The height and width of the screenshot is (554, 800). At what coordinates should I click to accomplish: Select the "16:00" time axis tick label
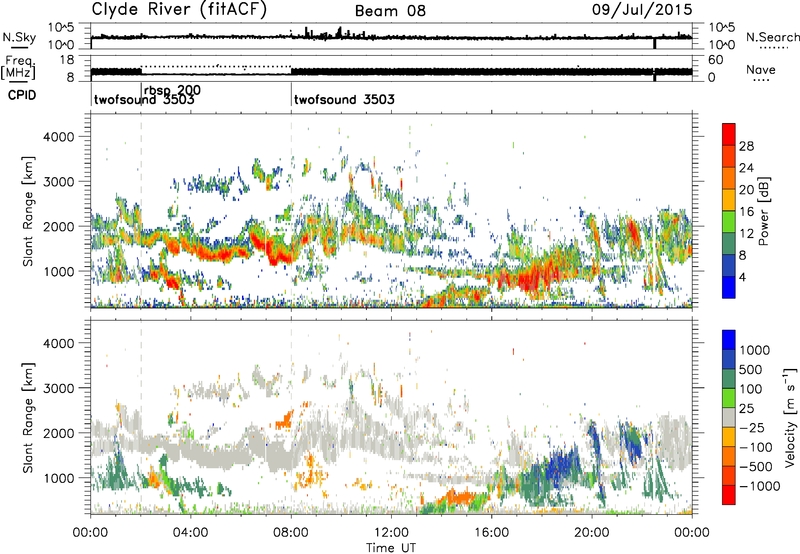click(x=491, y=533)
